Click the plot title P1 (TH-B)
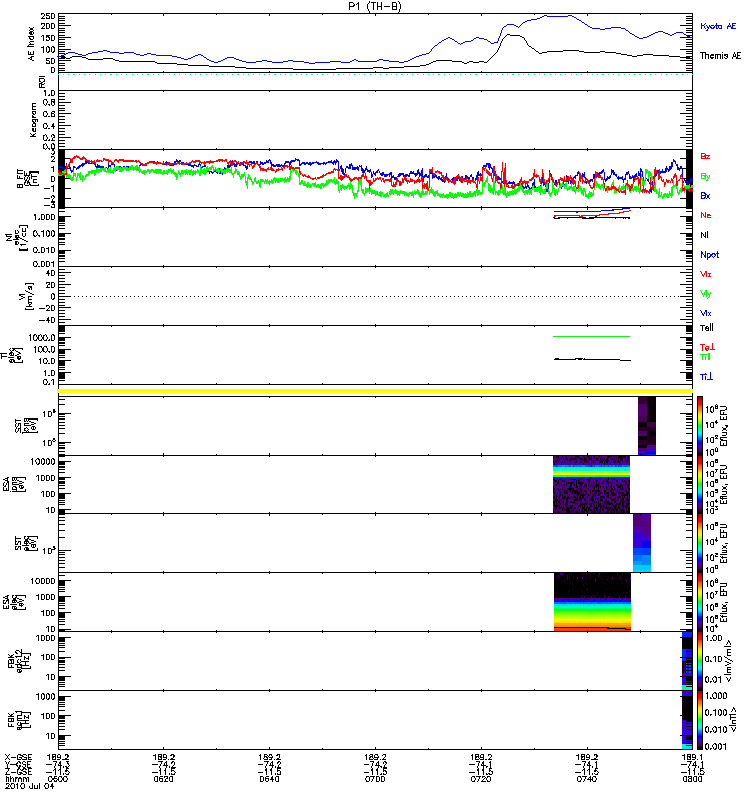Screen dimensions: 750x800 pyautogui.click(x=374, y=6)
